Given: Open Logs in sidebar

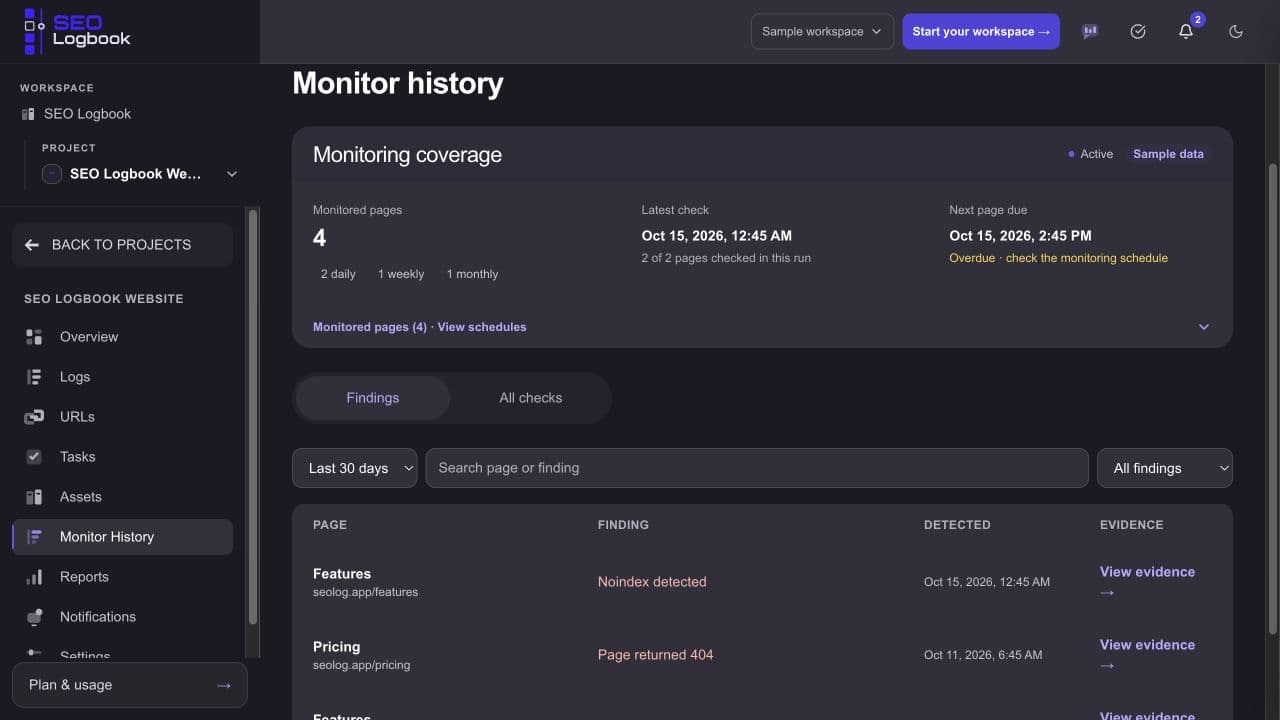Looking at the screenshot, I should click(x=122, y=377).
